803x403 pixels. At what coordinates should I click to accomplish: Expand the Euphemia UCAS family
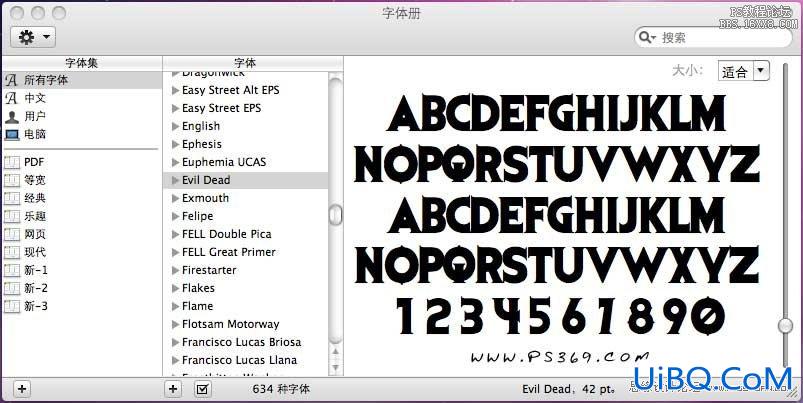[175, 162]
